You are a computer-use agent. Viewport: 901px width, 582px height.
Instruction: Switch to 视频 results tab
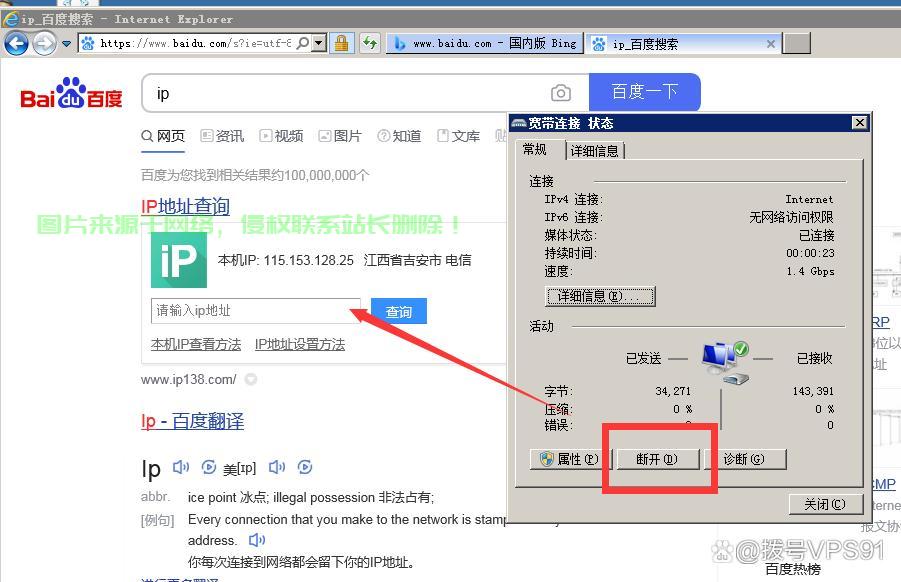pos(281,136)
